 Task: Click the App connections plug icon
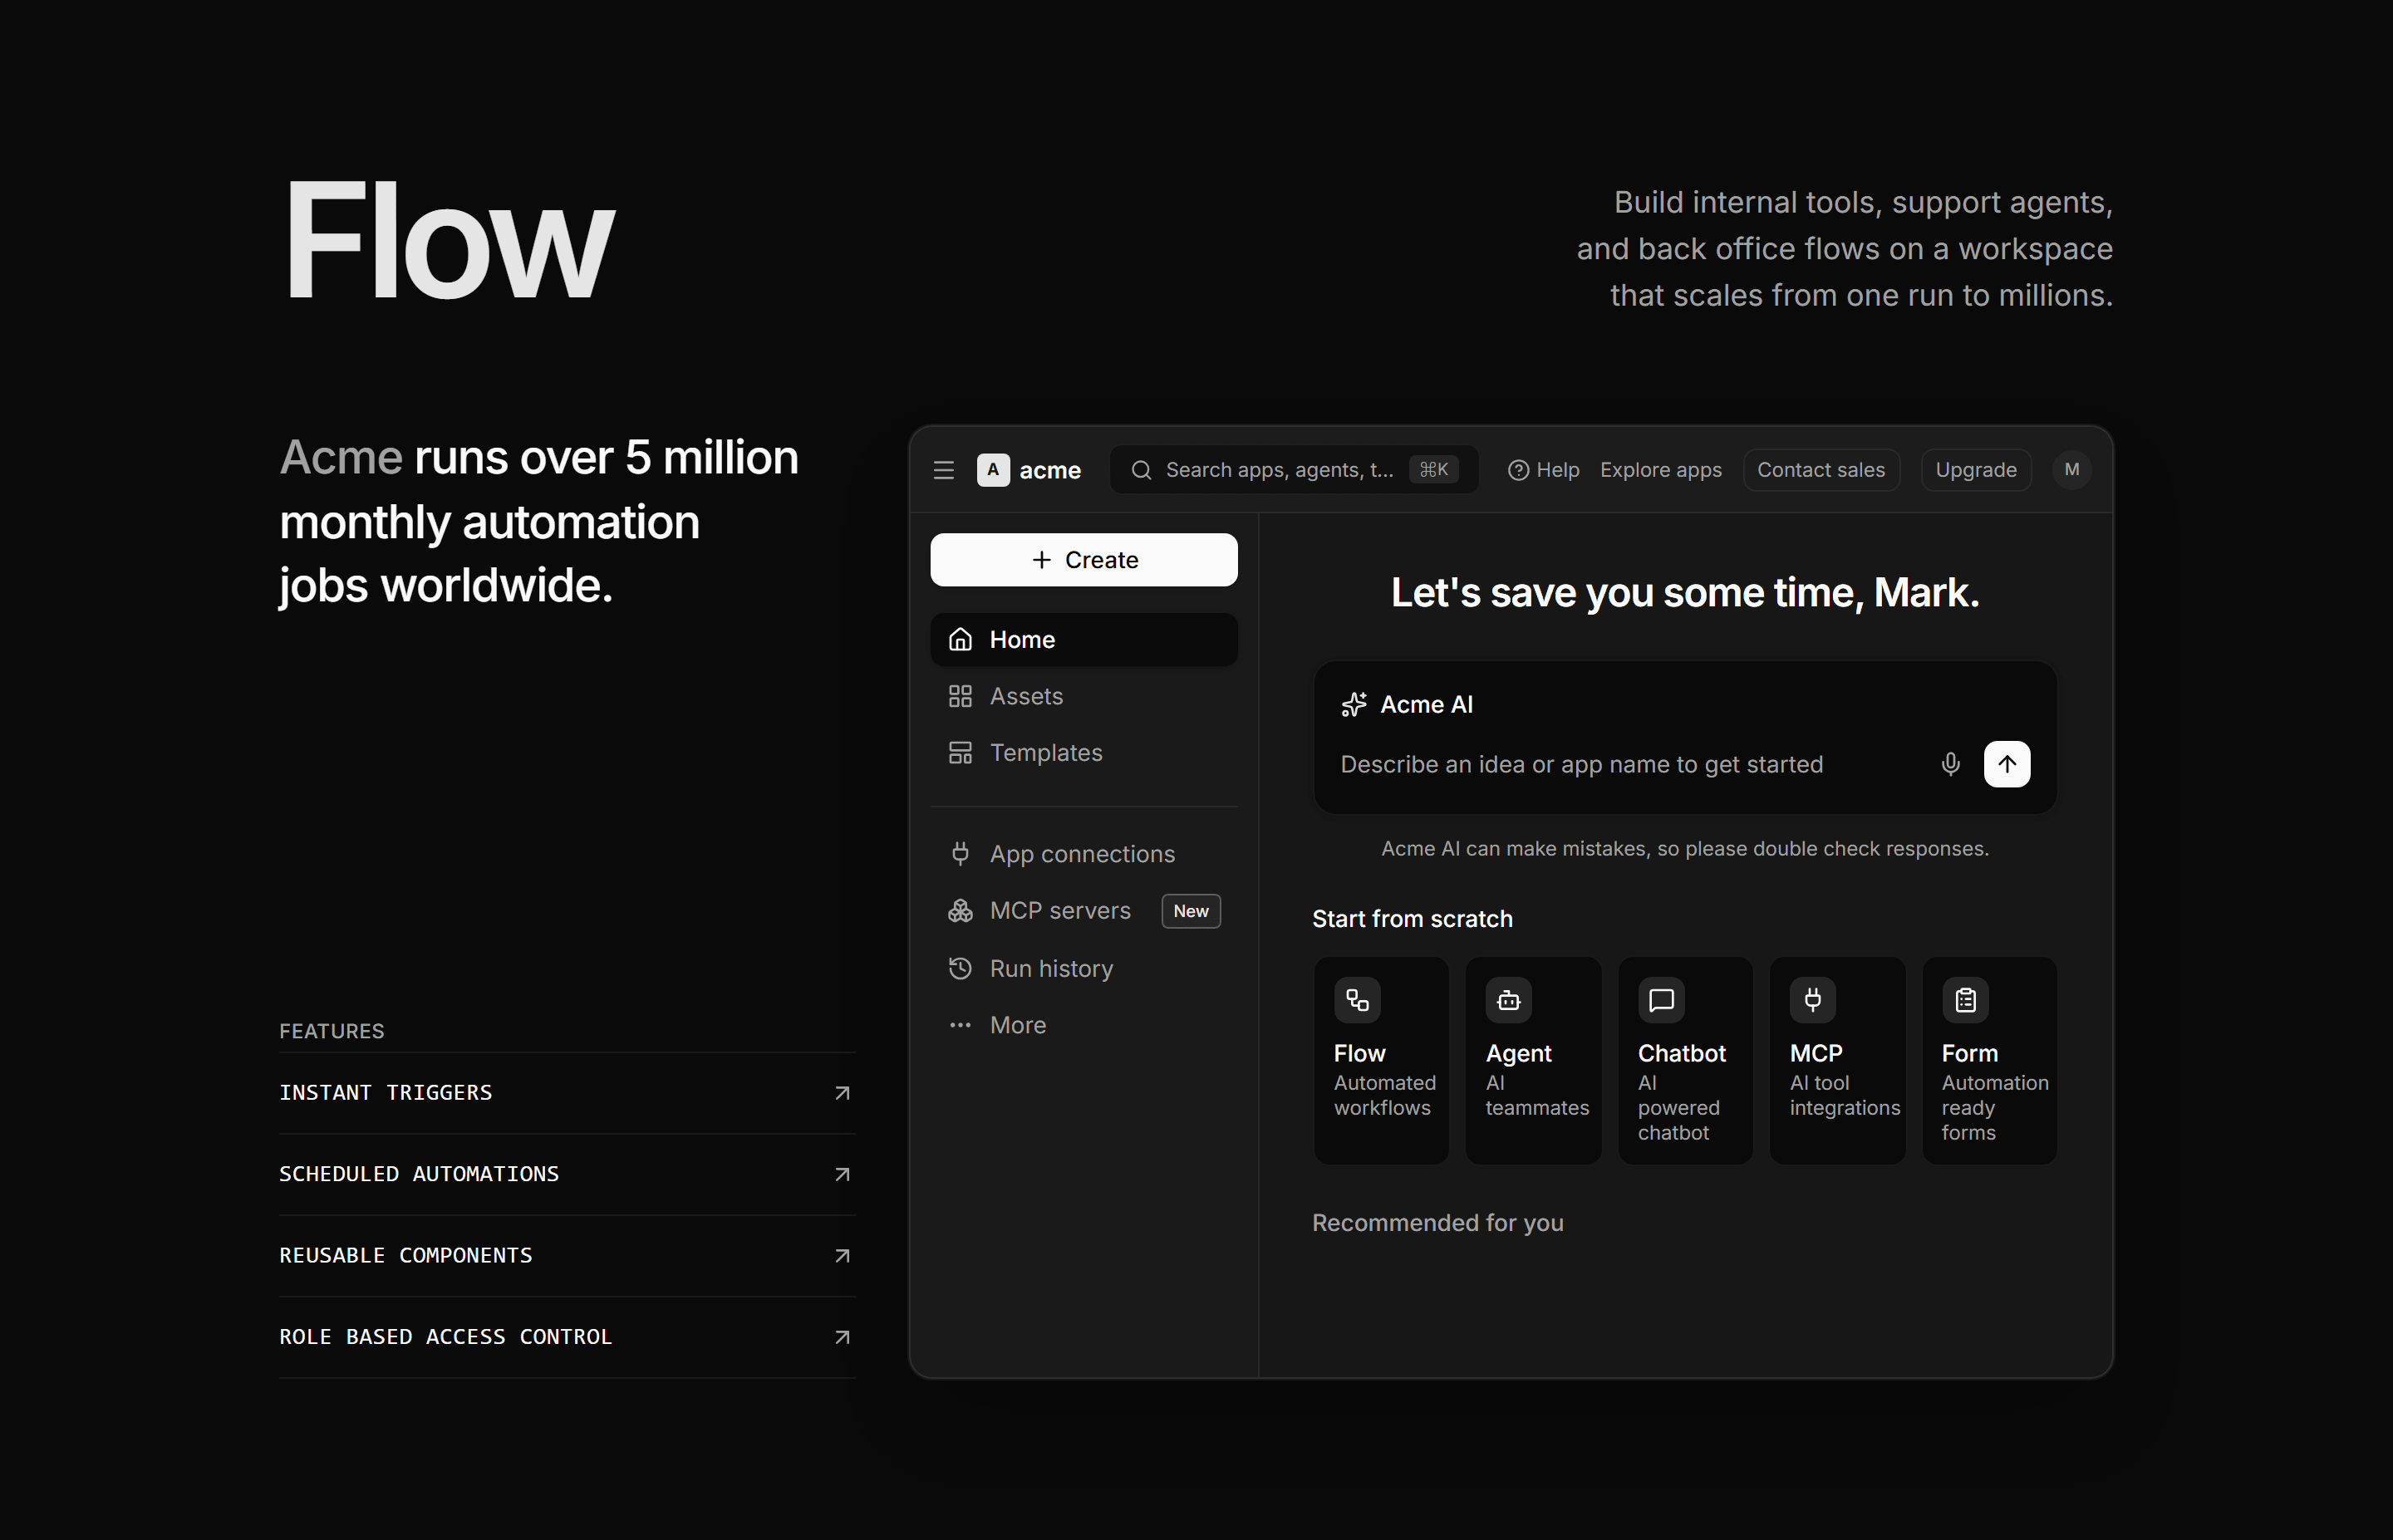[x=960, y=854]
